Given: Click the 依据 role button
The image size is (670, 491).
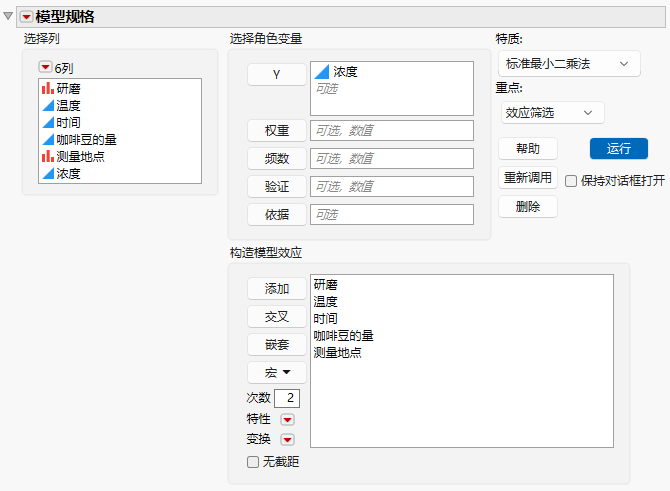Looking at the screenshot, I should pos(276,215).
